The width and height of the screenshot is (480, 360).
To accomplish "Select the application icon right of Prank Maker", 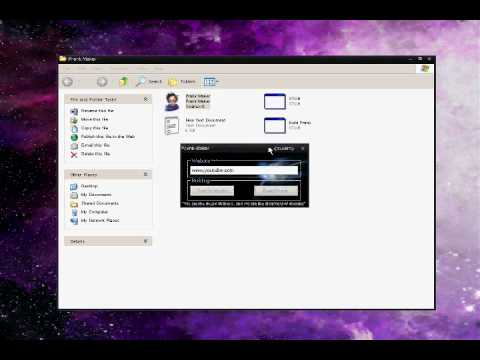I will tap(275, 102).
